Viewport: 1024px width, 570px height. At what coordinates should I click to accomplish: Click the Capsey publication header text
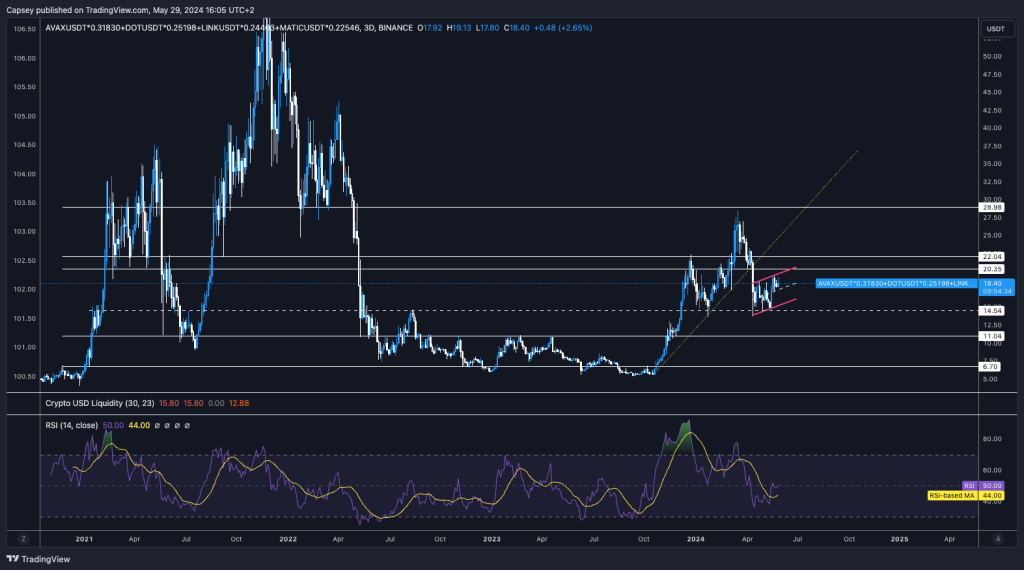point(130,10)
